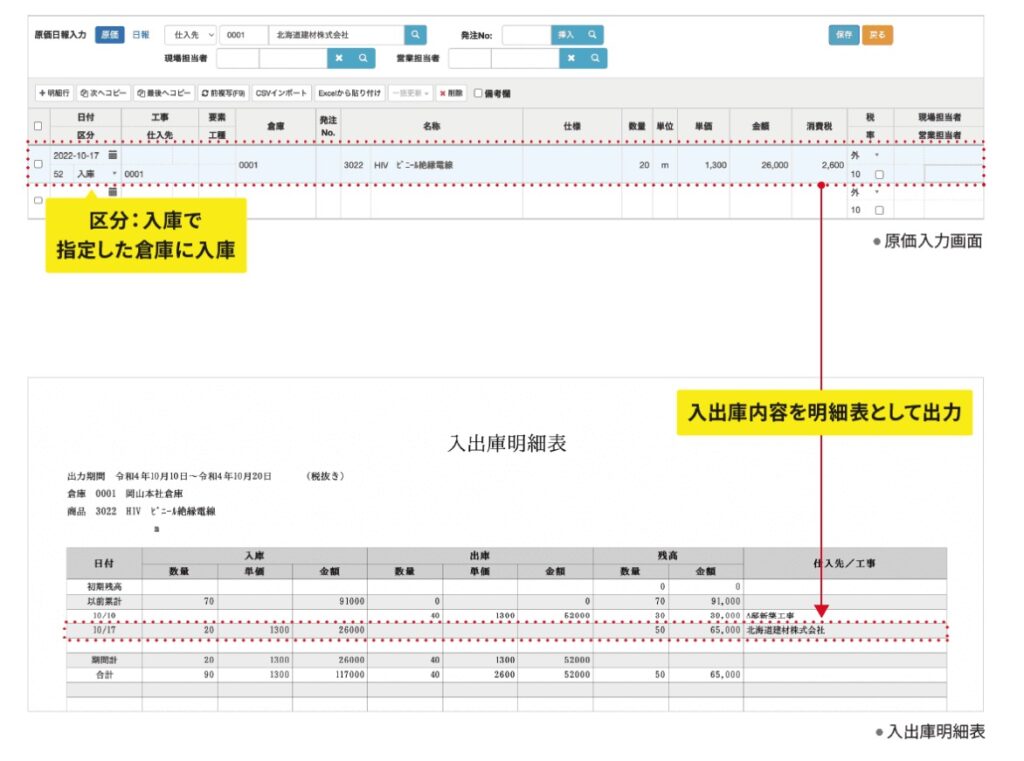
Task: Click amount 26,000 in entry row
Action: 775,165
